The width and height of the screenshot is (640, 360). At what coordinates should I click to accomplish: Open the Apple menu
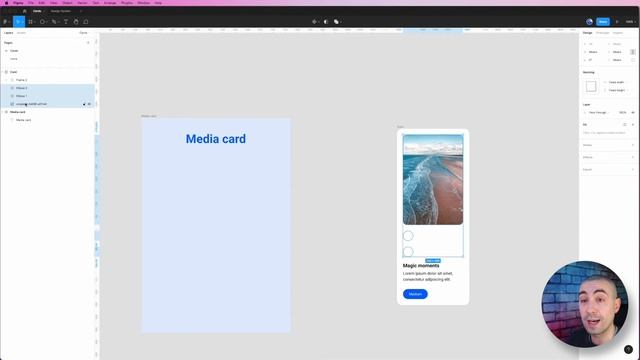pyautogui.click(x=6, y=3)
